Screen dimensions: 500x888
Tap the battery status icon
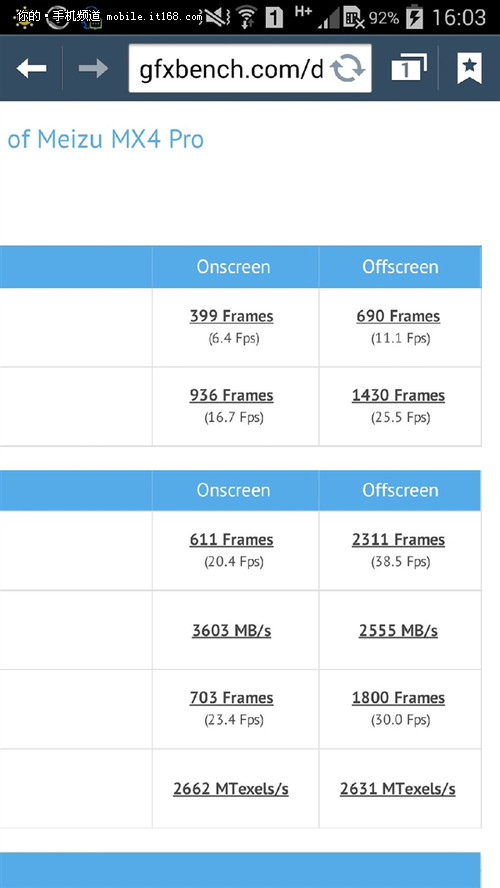[x=414, y=17]
